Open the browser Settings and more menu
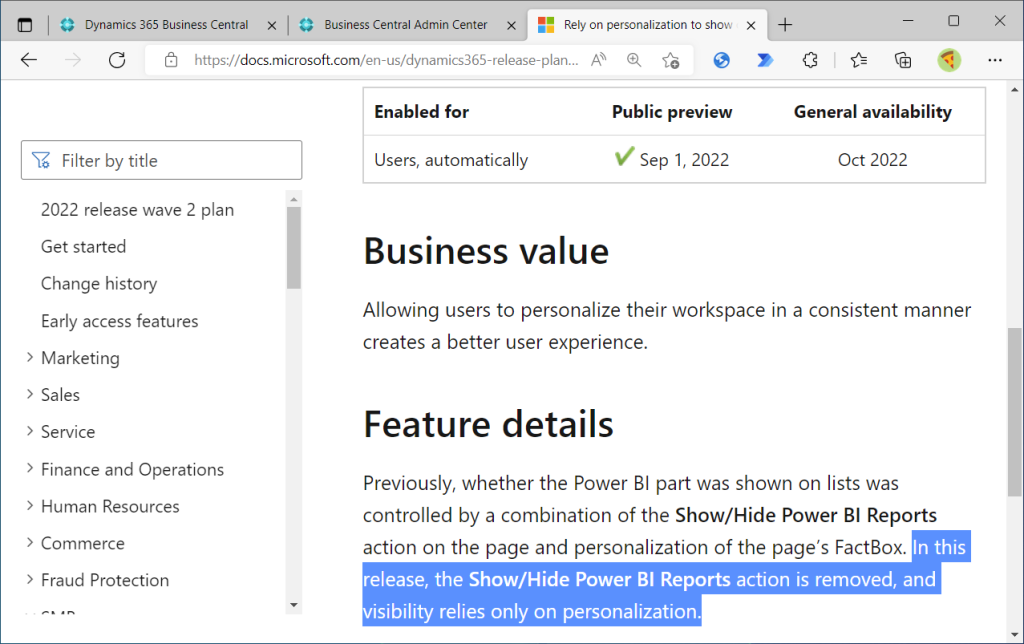This screenshot has width=1024, height=644. [x=995, y=60]
